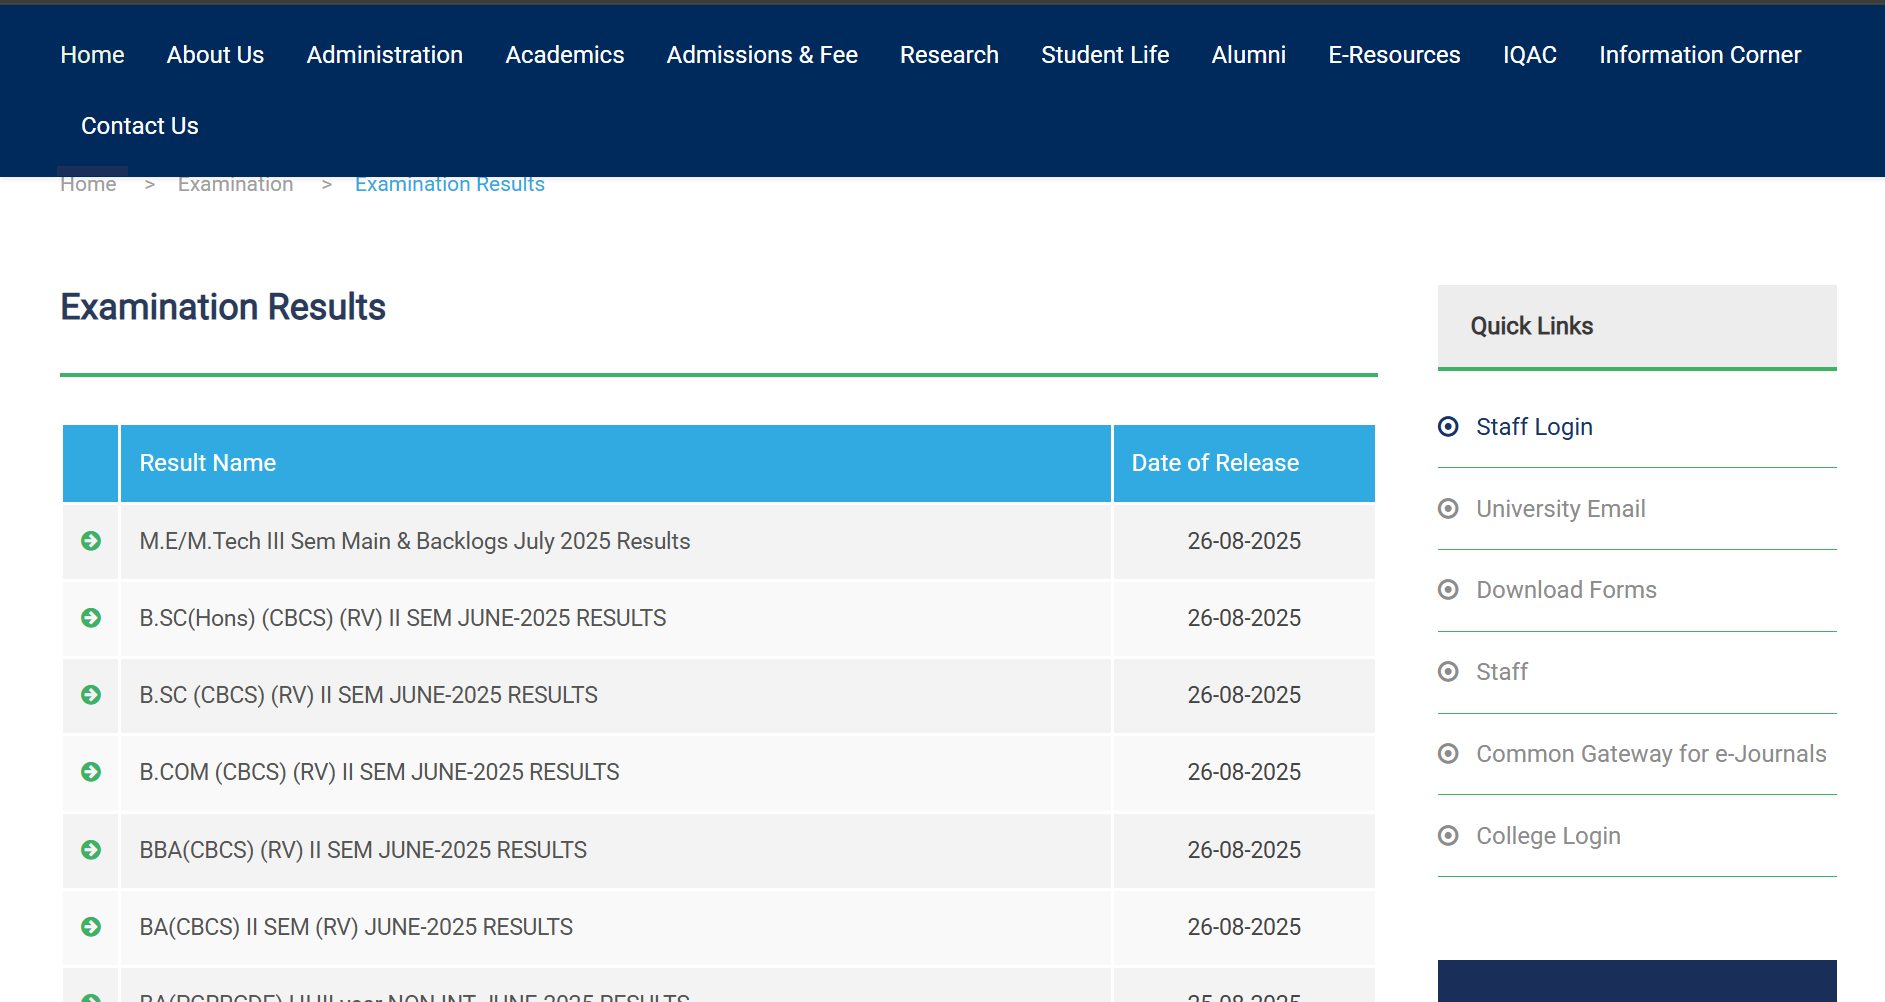Click the green divider under Examination Results heading
The height and width of the screenshot is (1002, 1885).
[718, 373]
